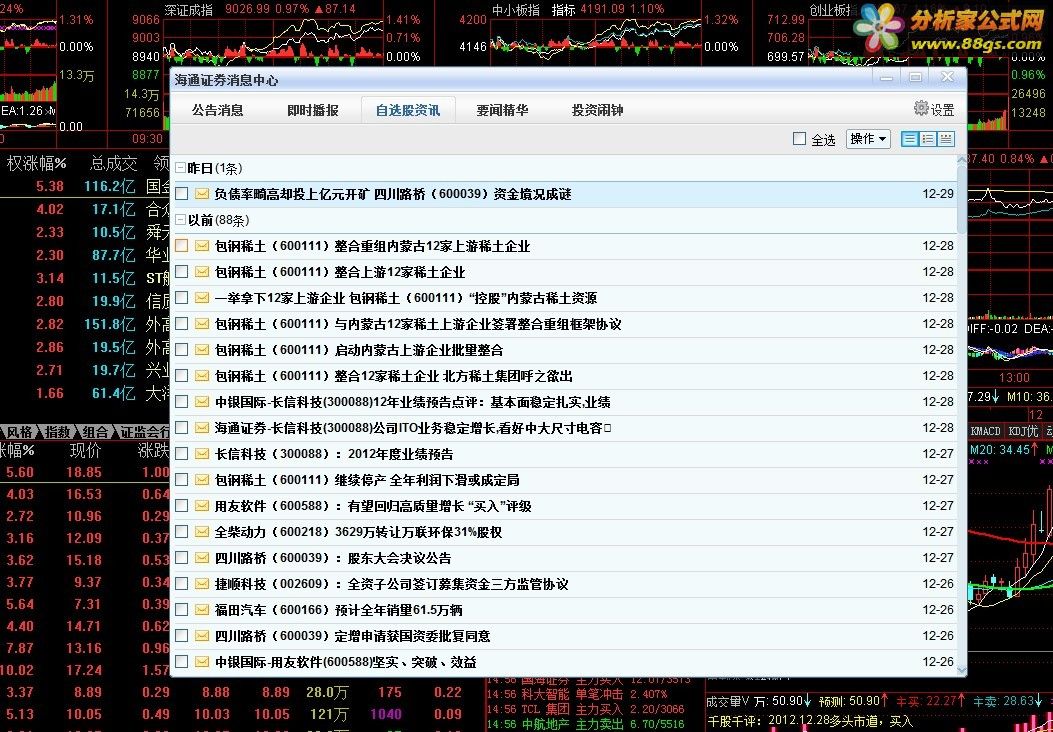Screen dimensions: 1053x732
Task: Check box for 捷顺科技 募集资金三方监管协议
Action: (181, 584)
